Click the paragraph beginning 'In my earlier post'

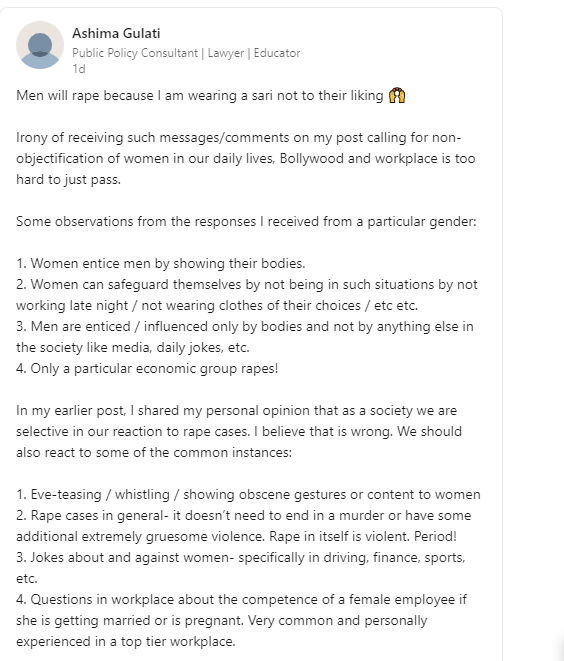[x=239, y=432]
